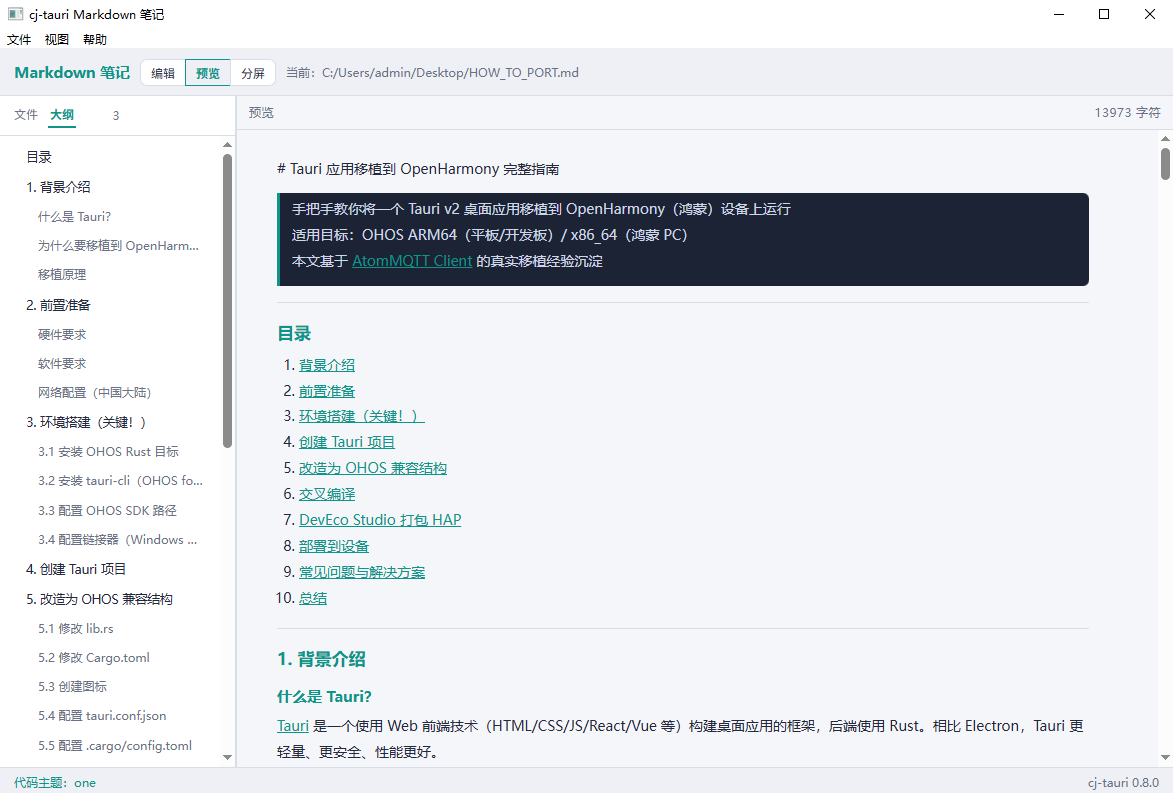The image size is (1173, 793).
Task: Select outline item 5.3 创建图标
Action: pyautogui.click(x=73, y=687)
